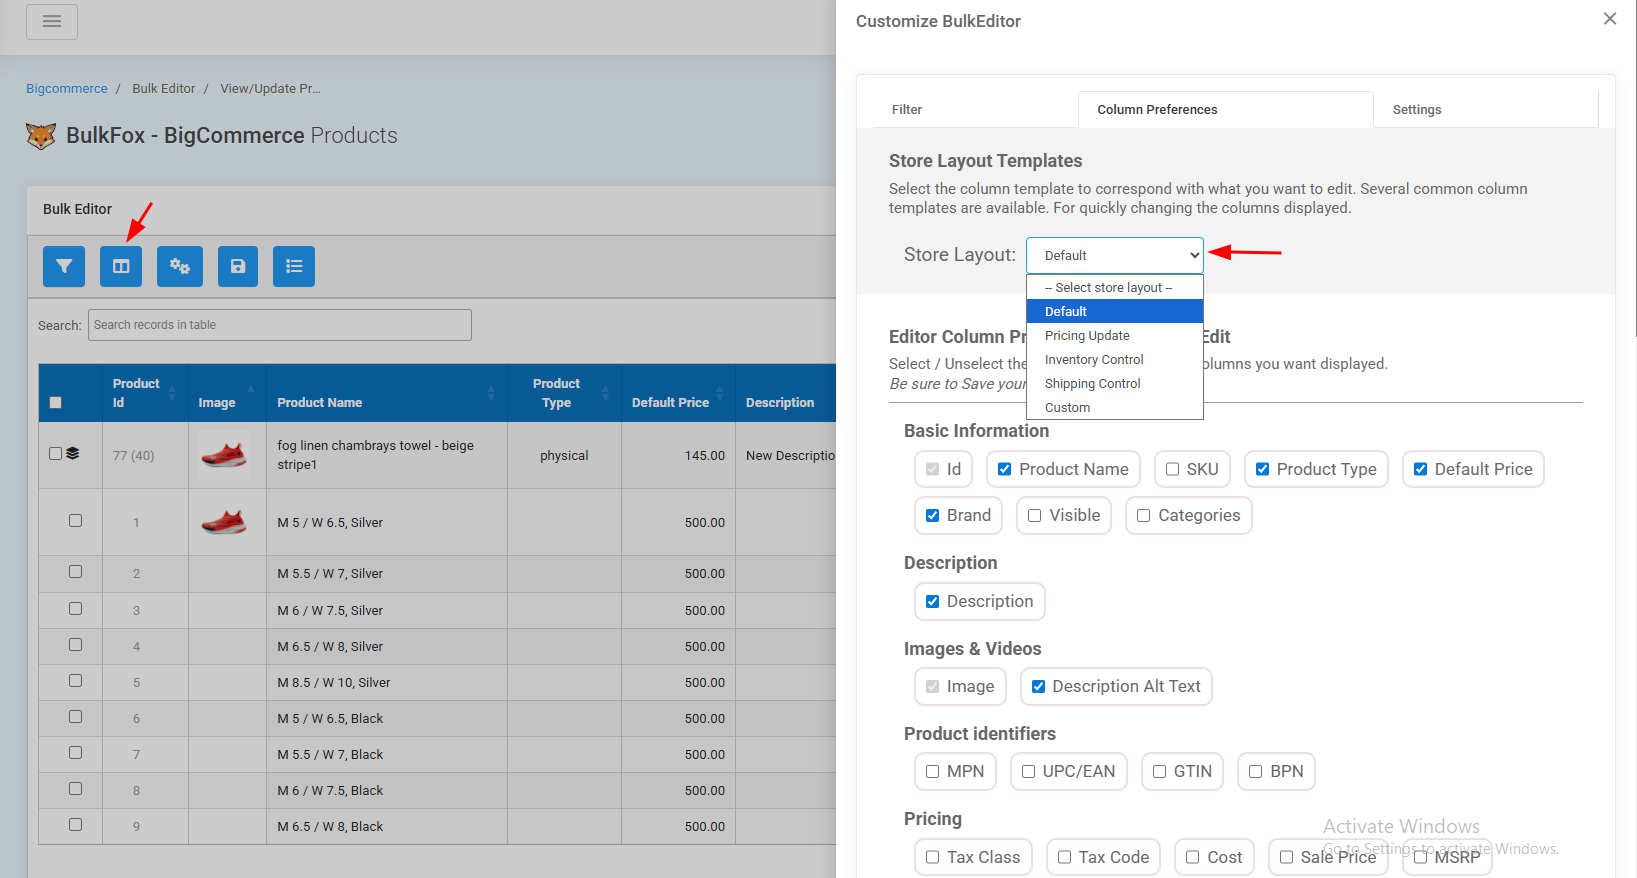
Task: Click the stack icon in row 77
Action: coord(73,454)
